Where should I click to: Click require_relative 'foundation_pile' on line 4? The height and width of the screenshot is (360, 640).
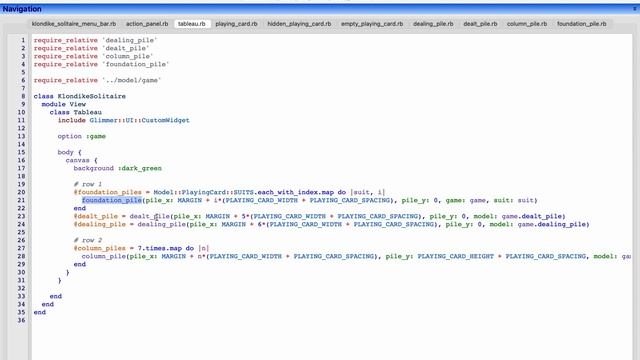(x=101, y=64)
